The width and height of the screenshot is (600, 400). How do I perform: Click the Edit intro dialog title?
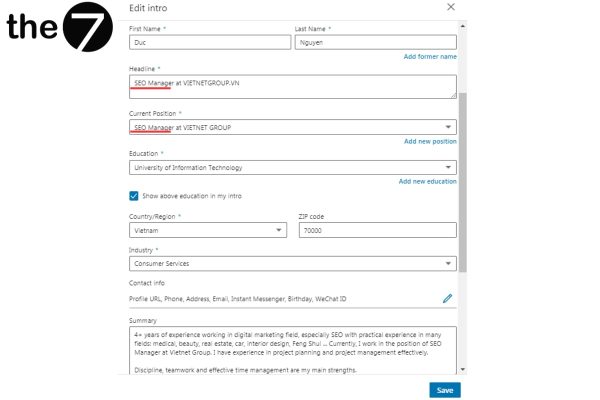148,8
